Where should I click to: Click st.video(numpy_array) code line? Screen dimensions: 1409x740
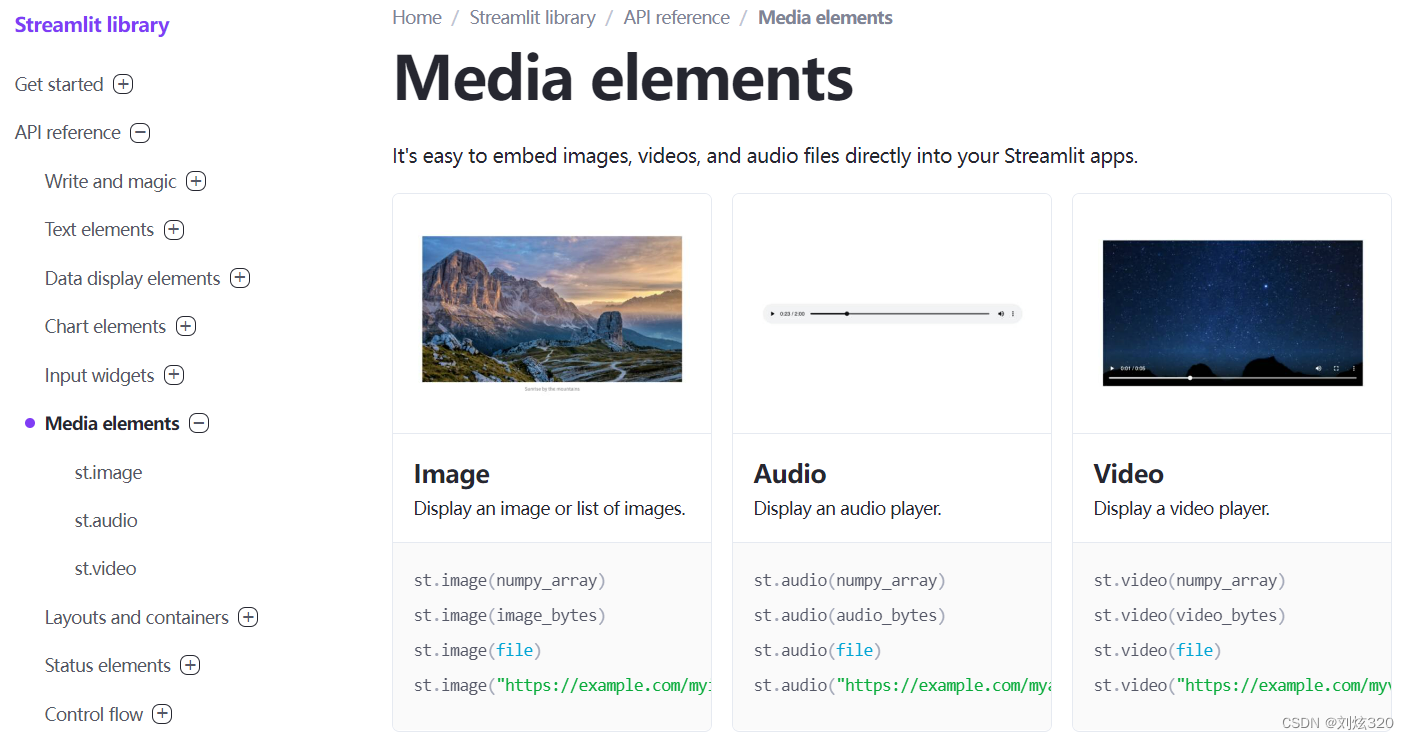(x=1190, y=580)
